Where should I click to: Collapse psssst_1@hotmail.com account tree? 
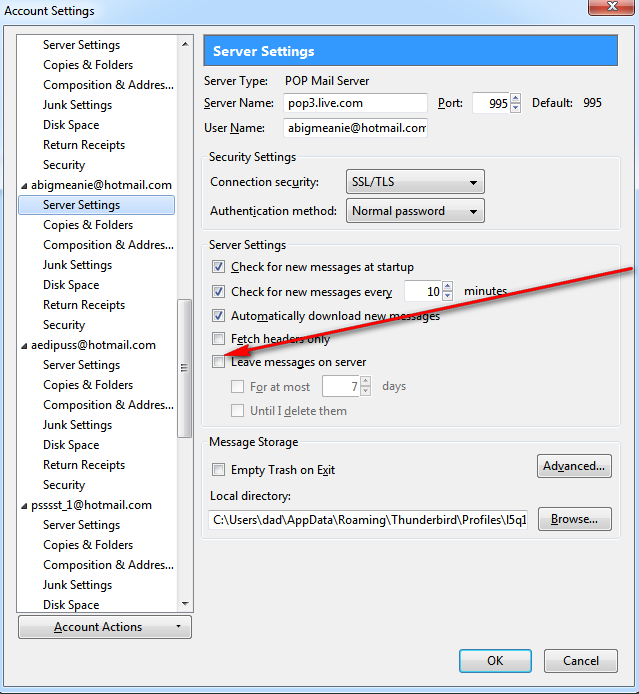[24, 506]
